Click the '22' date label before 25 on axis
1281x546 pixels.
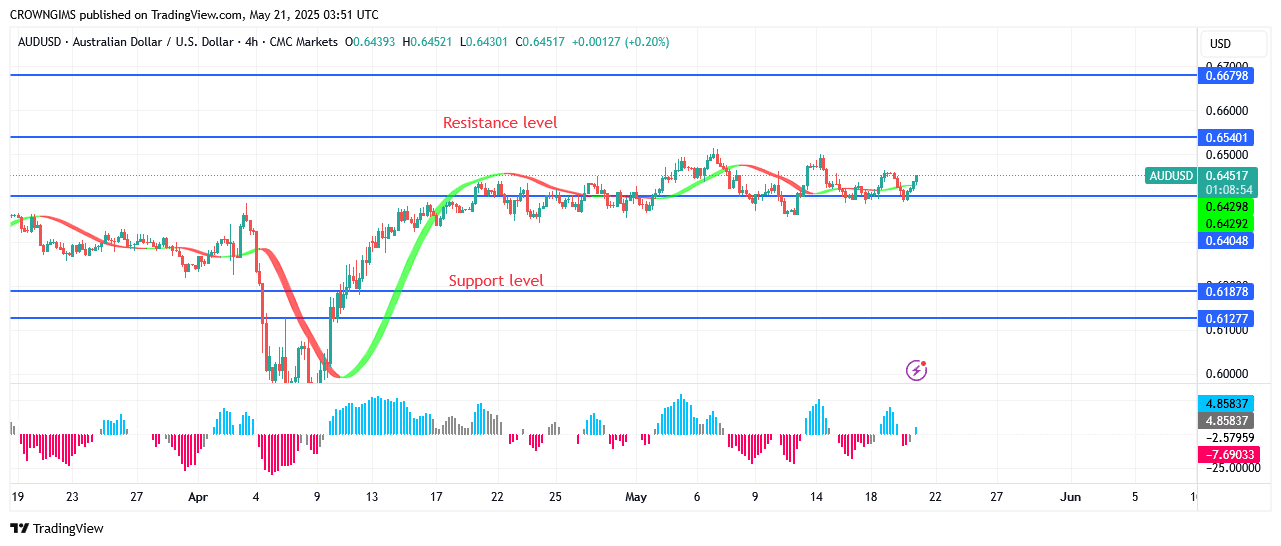click(497, 496)
